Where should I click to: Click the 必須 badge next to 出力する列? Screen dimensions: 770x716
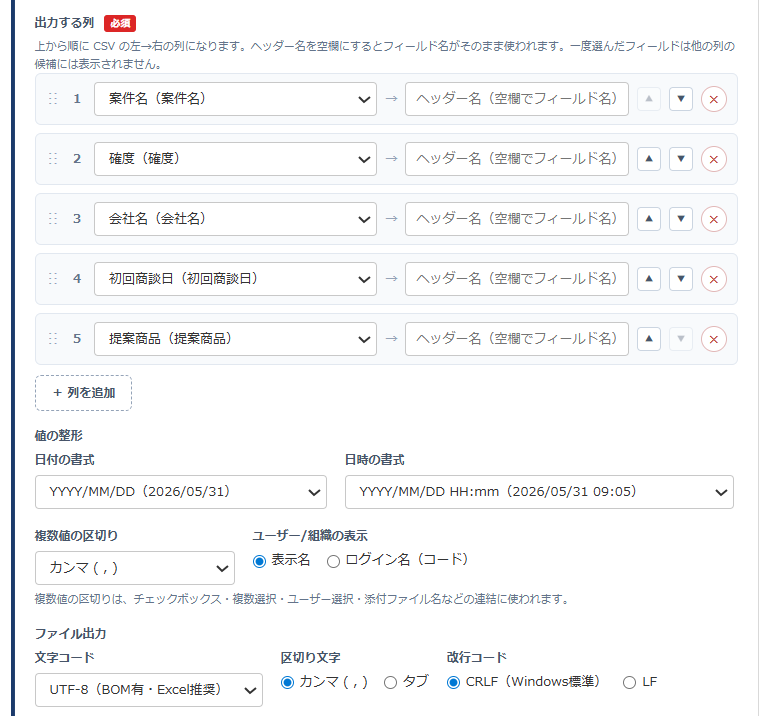click(x=120, y=23)
